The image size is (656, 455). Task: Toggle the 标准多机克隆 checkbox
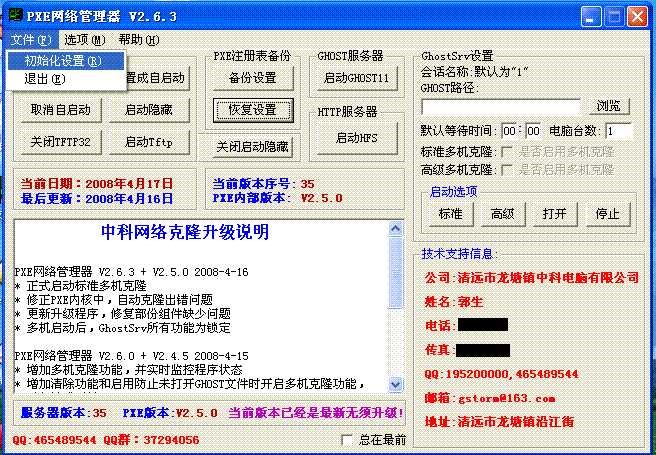point(507,151)
